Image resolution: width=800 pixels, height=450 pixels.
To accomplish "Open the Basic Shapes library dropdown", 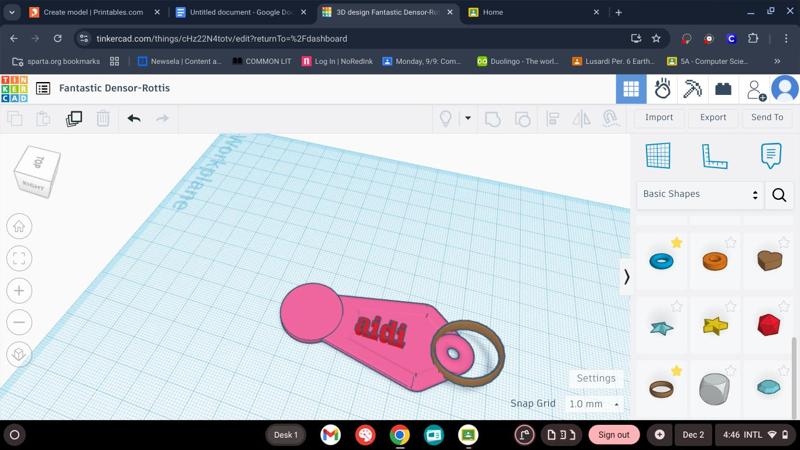I will click(x=699, y=194).
